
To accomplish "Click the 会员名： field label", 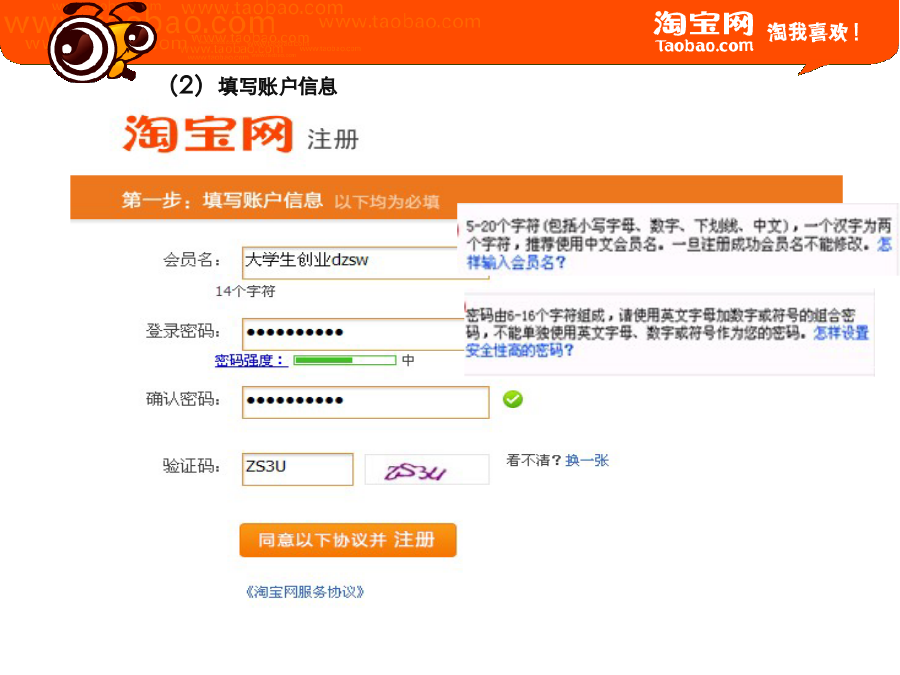I will (192, 260).
